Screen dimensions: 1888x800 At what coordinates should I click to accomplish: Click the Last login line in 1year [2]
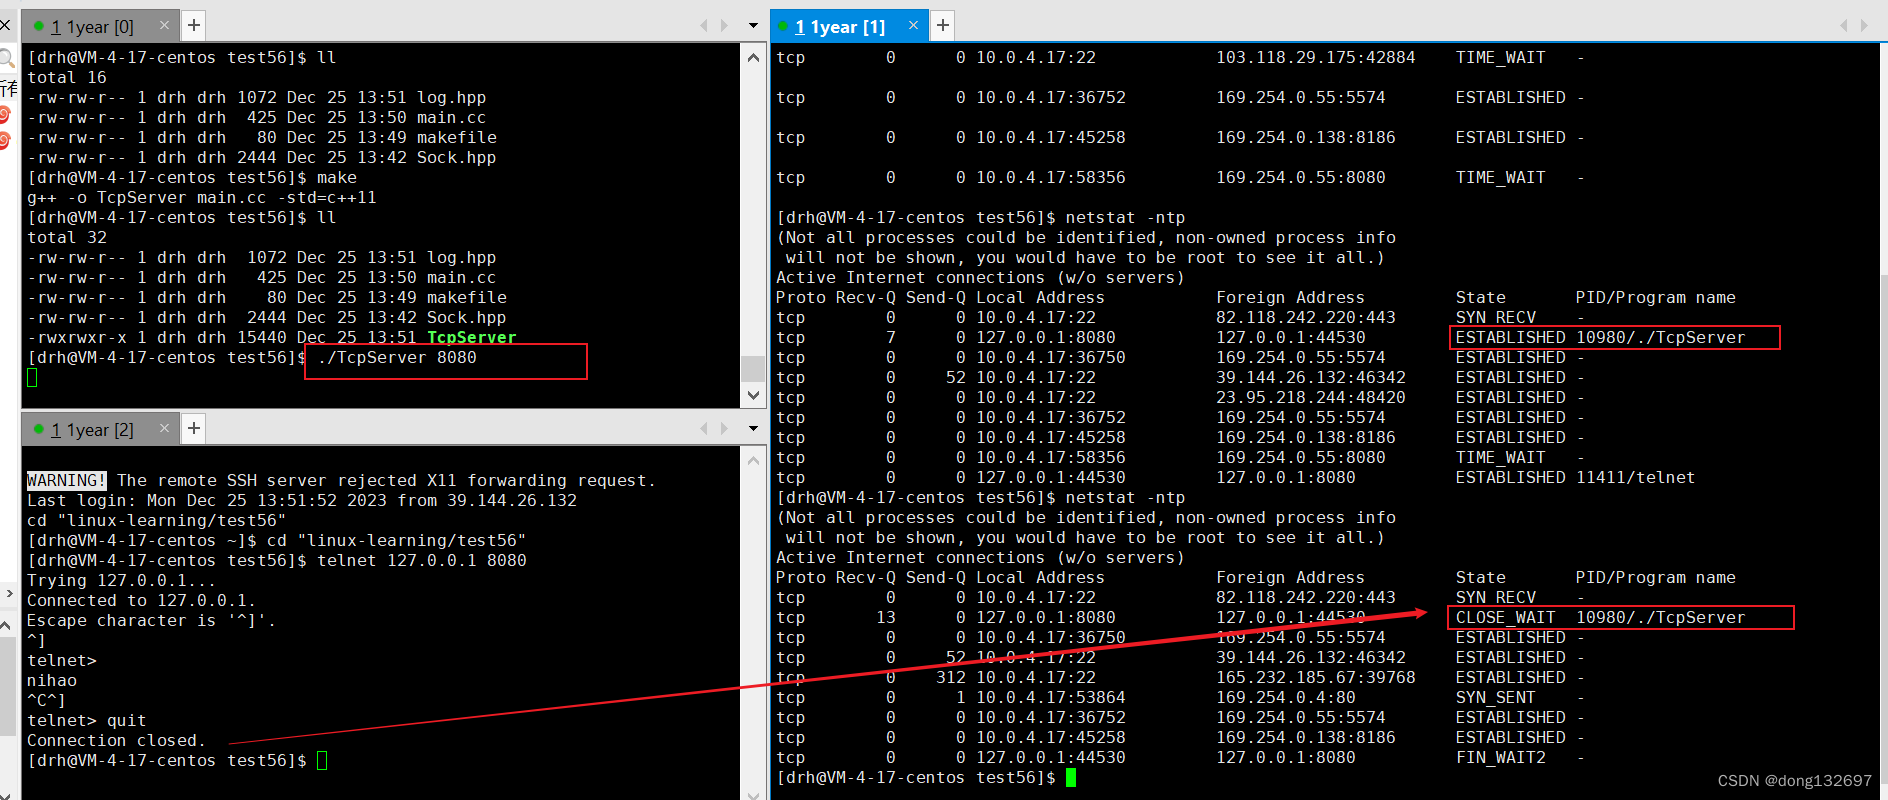pyautogui.click(x=301, y=500)
